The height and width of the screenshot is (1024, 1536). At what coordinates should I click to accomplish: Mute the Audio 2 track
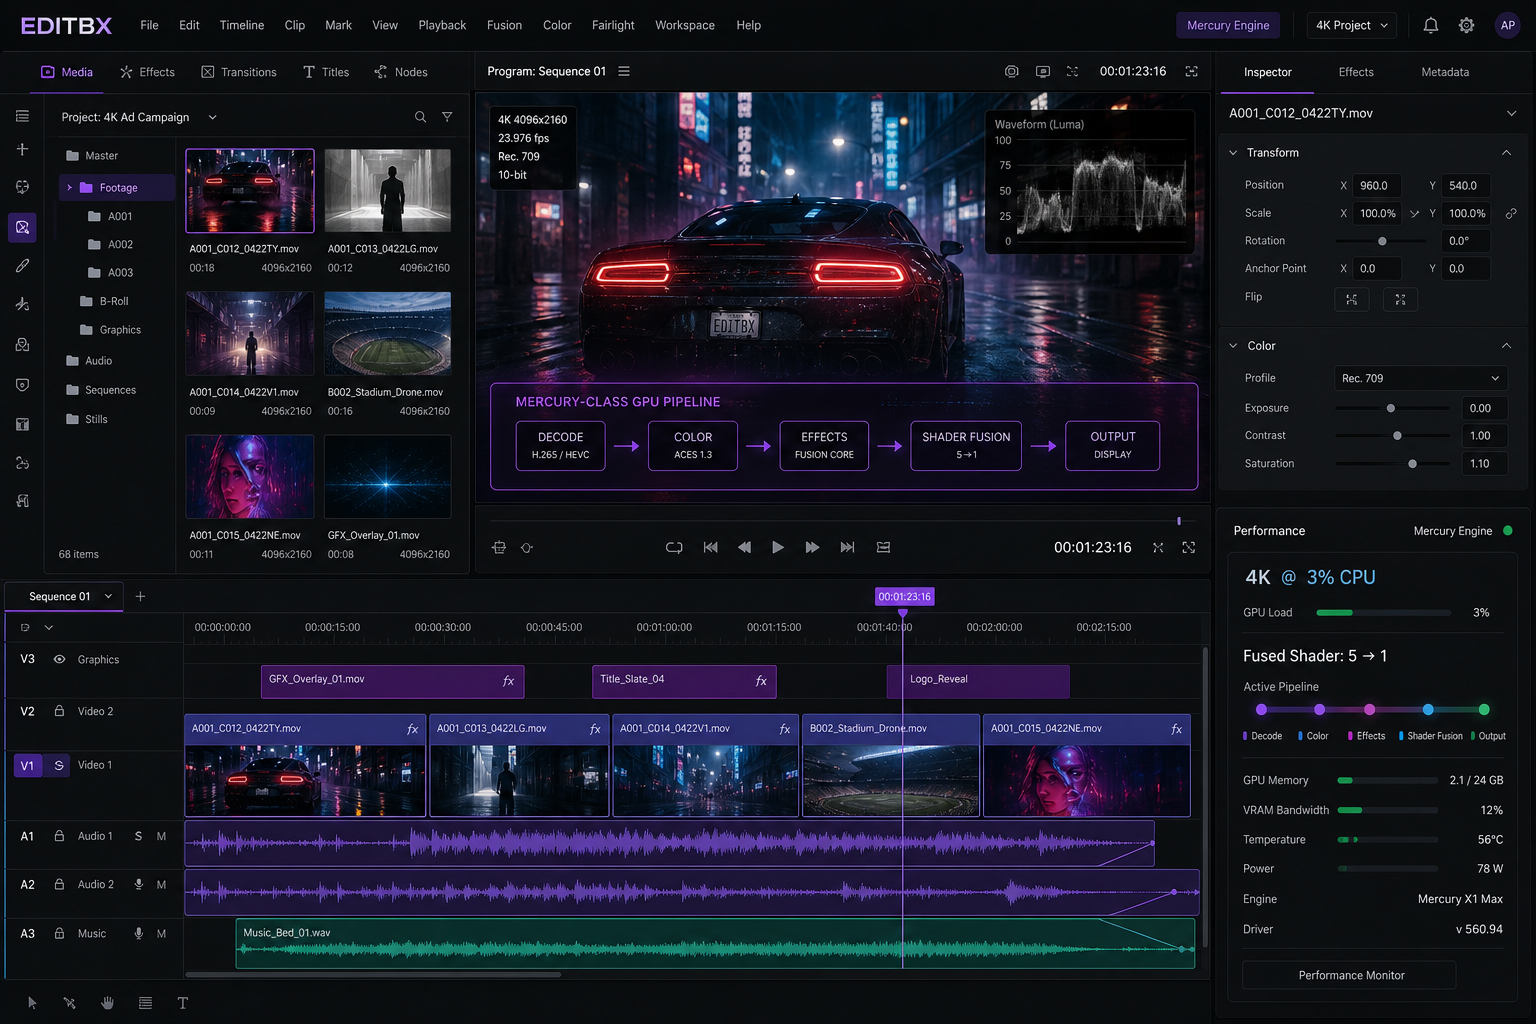point(161,885)
